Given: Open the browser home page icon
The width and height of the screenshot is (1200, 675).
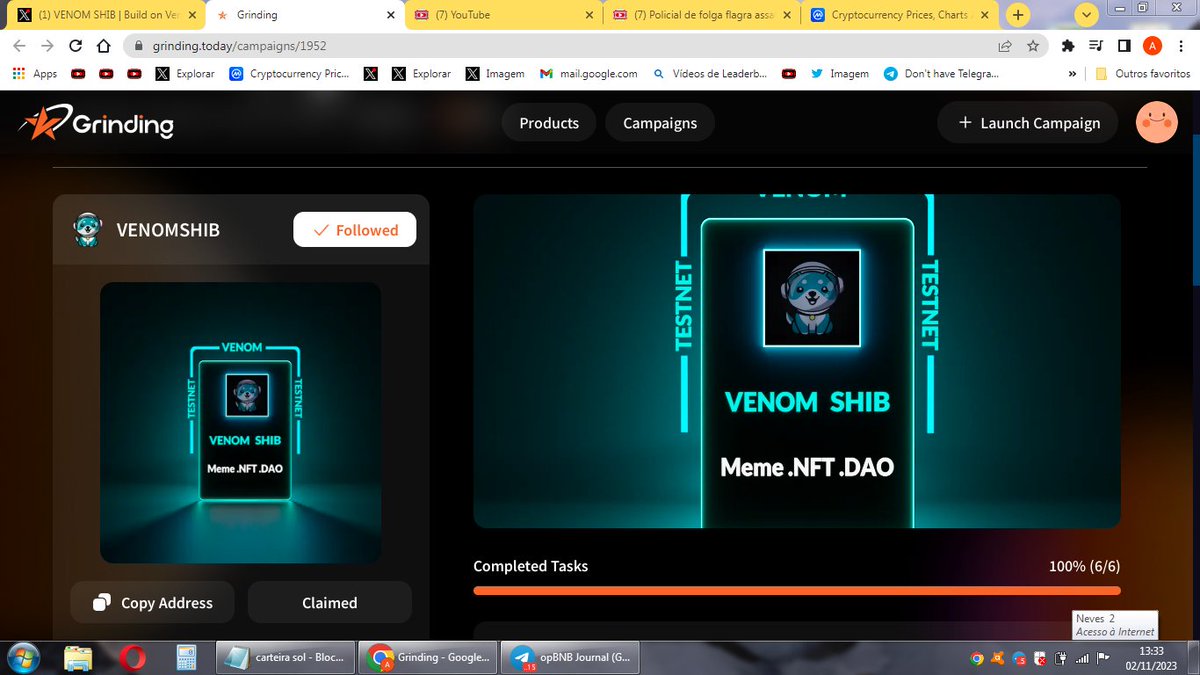Looking at the screenshot, I should [103, 46].
